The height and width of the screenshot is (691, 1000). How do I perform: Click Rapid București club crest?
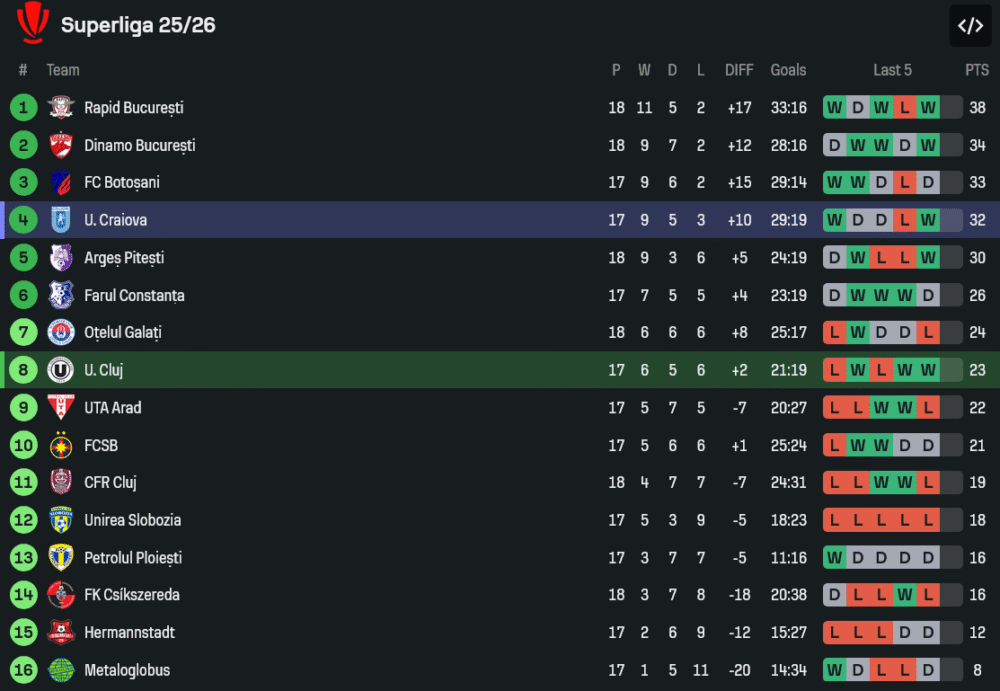coord(61,107)
